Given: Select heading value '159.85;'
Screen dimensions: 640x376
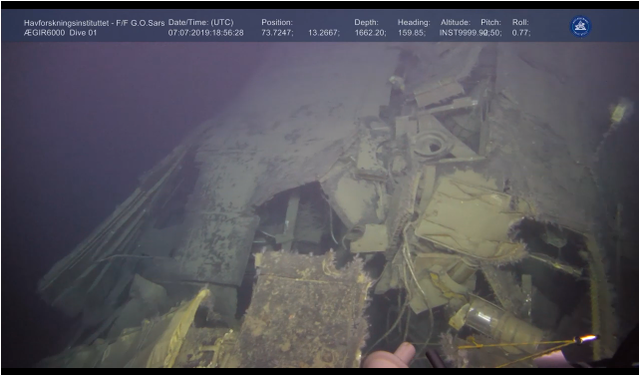Looking at the screenshot, I should coord(413,33).
